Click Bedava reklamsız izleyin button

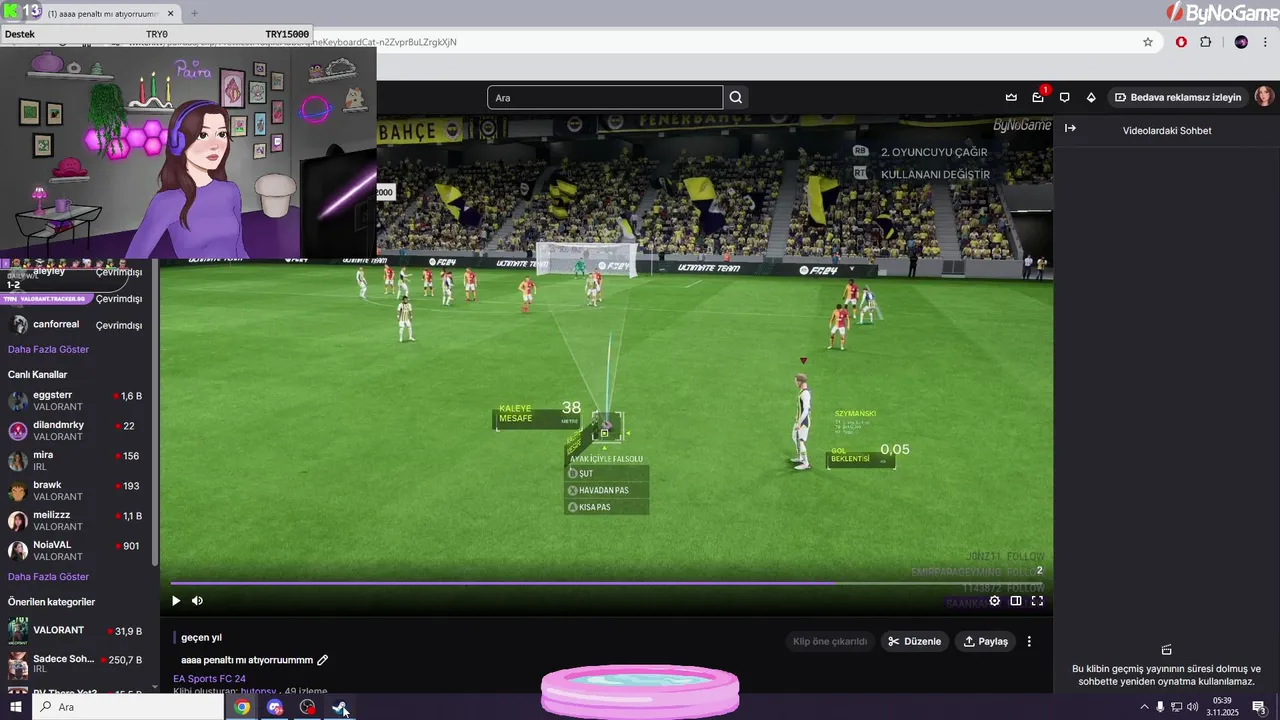[x=1177, y=97]
